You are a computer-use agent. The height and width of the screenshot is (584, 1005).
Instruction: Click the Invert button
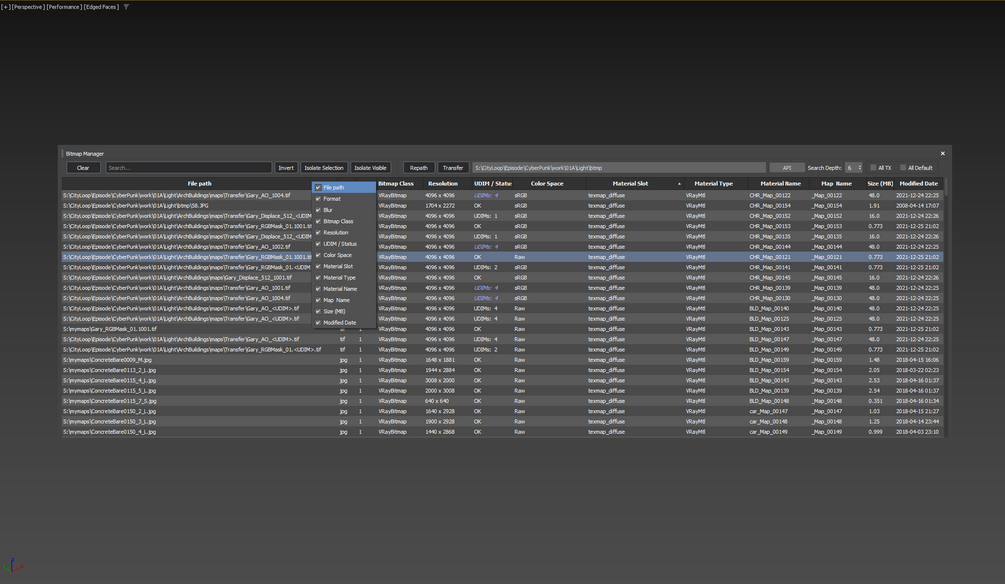click(x=286, y=168)
